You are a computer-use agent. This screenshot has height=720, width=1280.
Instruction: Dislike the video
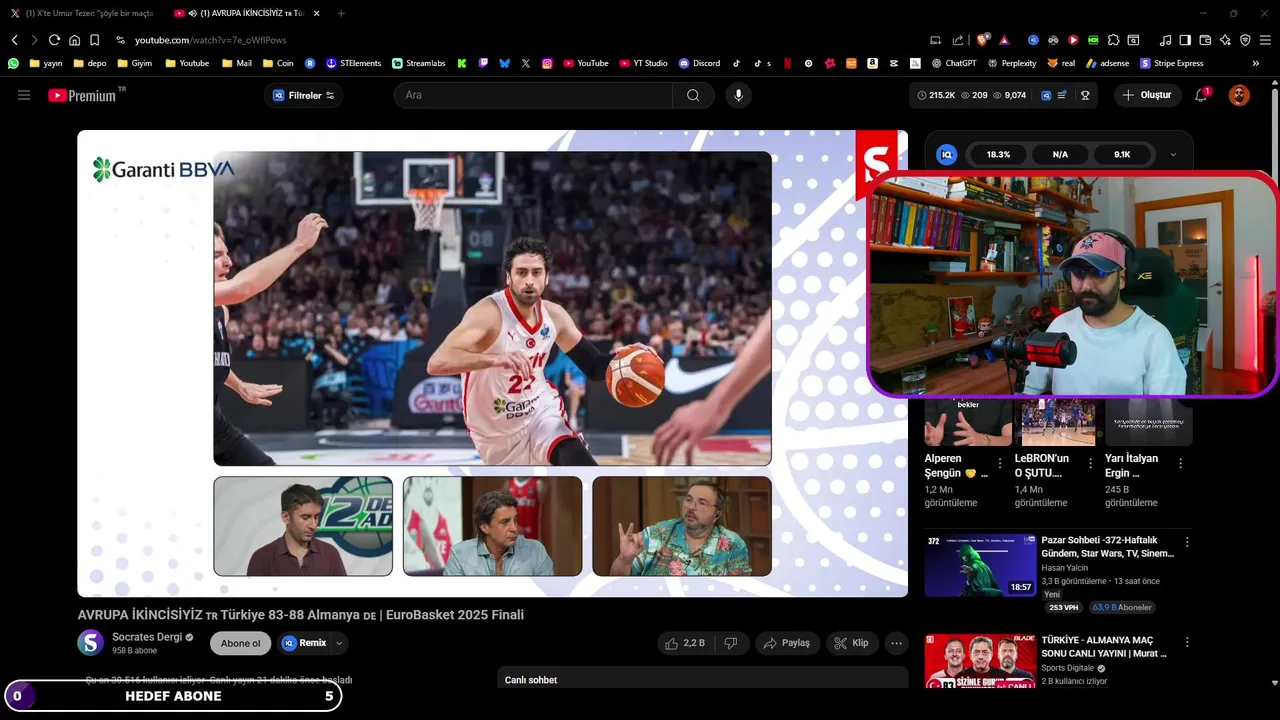731,643
